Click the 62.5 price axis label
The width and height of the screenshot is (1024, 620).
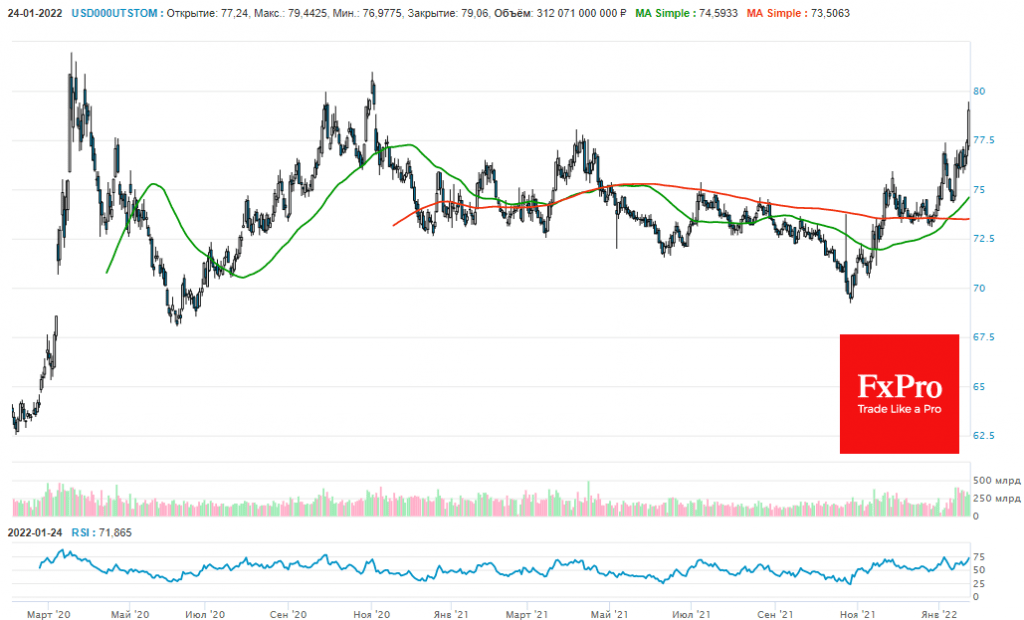[x=986, y=436]
